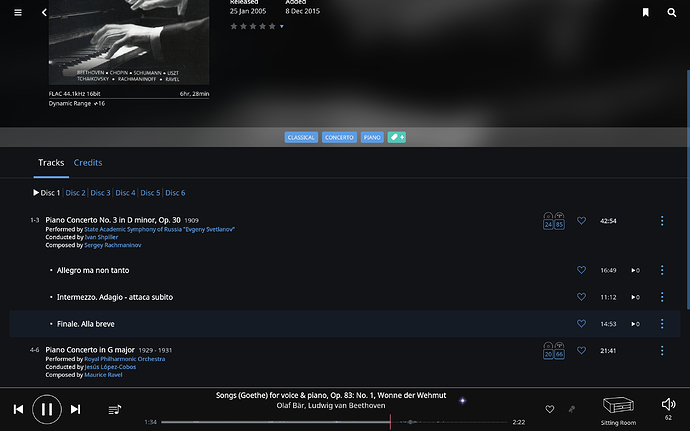
Task: Open more options for Piano Concerto No. 3
Action: (662, 221)
